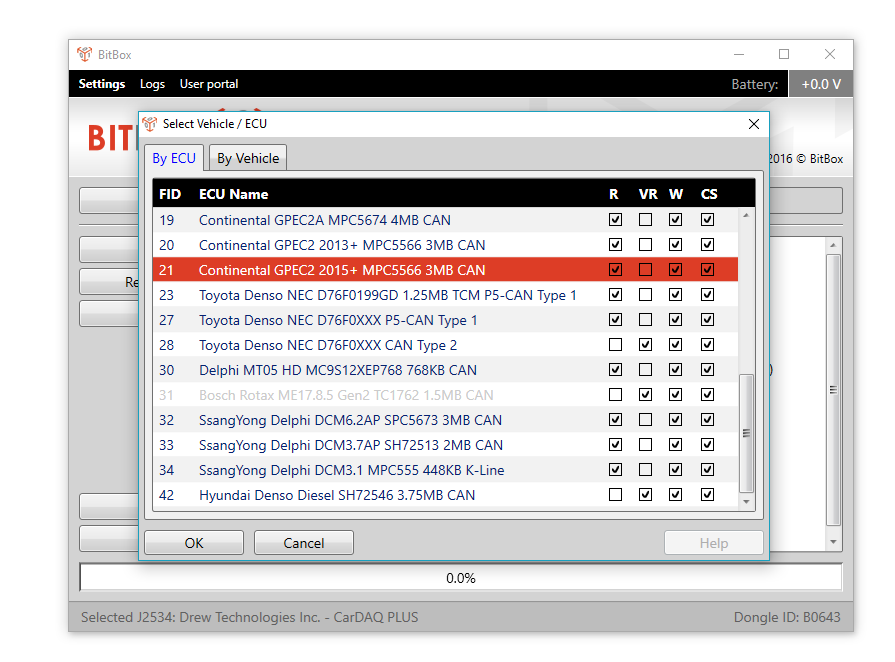The height and width of the screenshot is (662, 895).
Task: Toggle the CS checkbox for Hyundai Denso Diesel
Action: (708, 495)
